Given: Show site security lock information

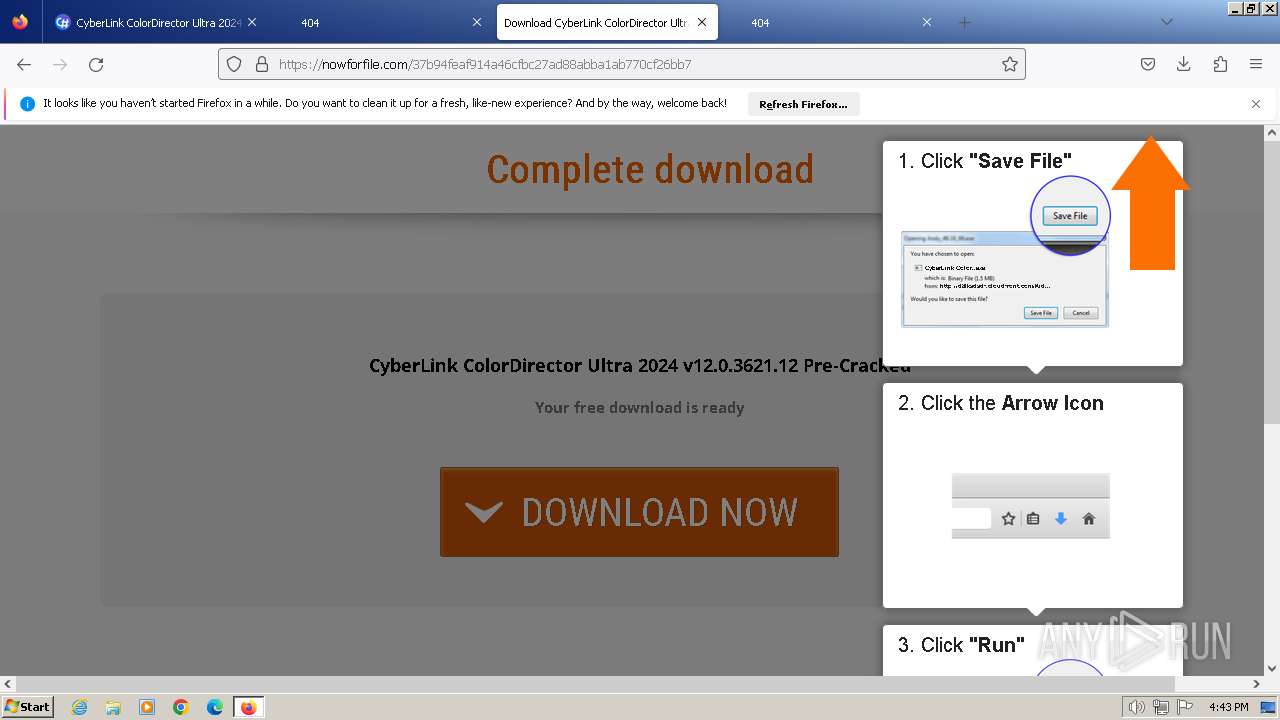Looking at the screenshot, I should tap(262, 64).
